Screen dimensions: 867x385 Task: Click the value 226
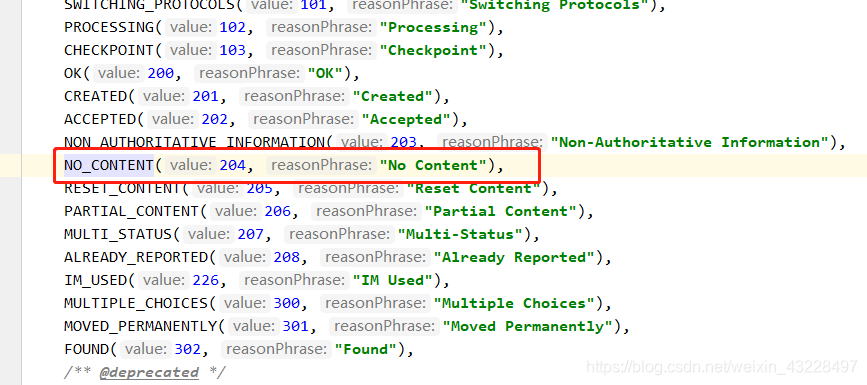(206, 281)
